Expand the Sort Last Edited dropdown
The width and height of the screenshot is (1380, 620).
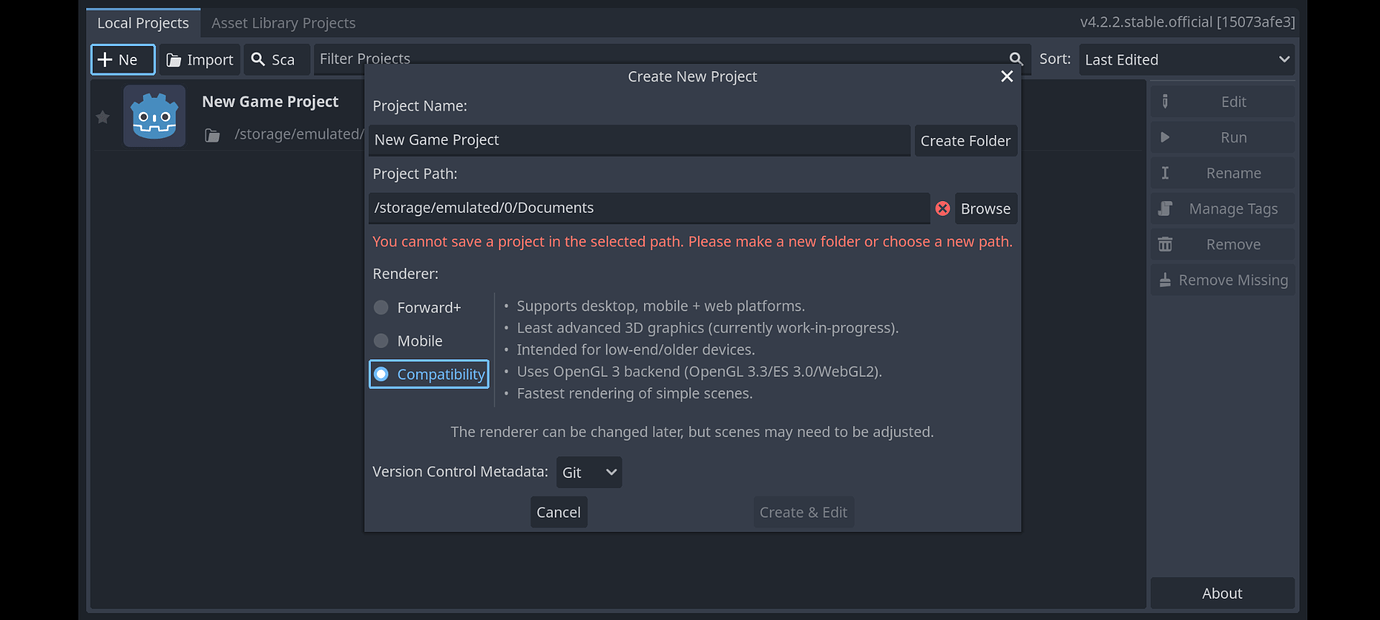click(x=1186, y=60)
